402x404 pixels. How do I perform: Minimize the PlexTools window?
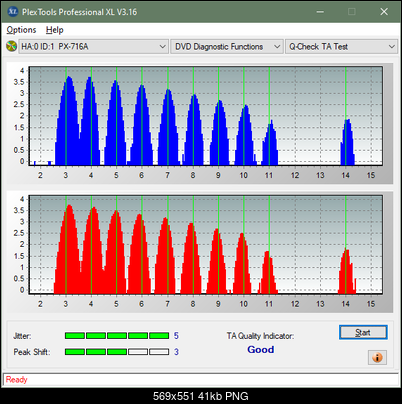point(320,12)
